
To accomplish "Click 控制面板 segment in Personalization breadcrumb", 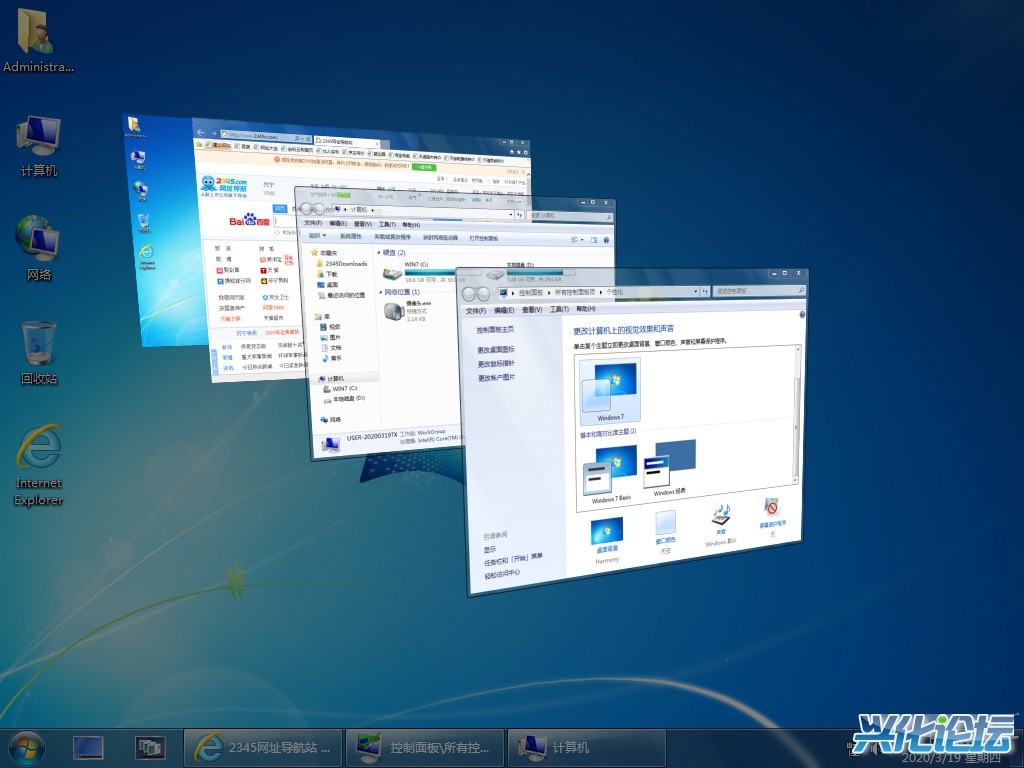I will tap(531, 293).
